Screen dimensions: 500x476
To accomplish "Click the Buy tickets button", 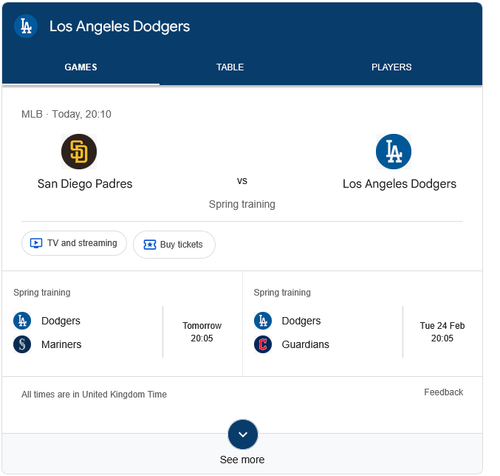I will (x=174, y=245).
